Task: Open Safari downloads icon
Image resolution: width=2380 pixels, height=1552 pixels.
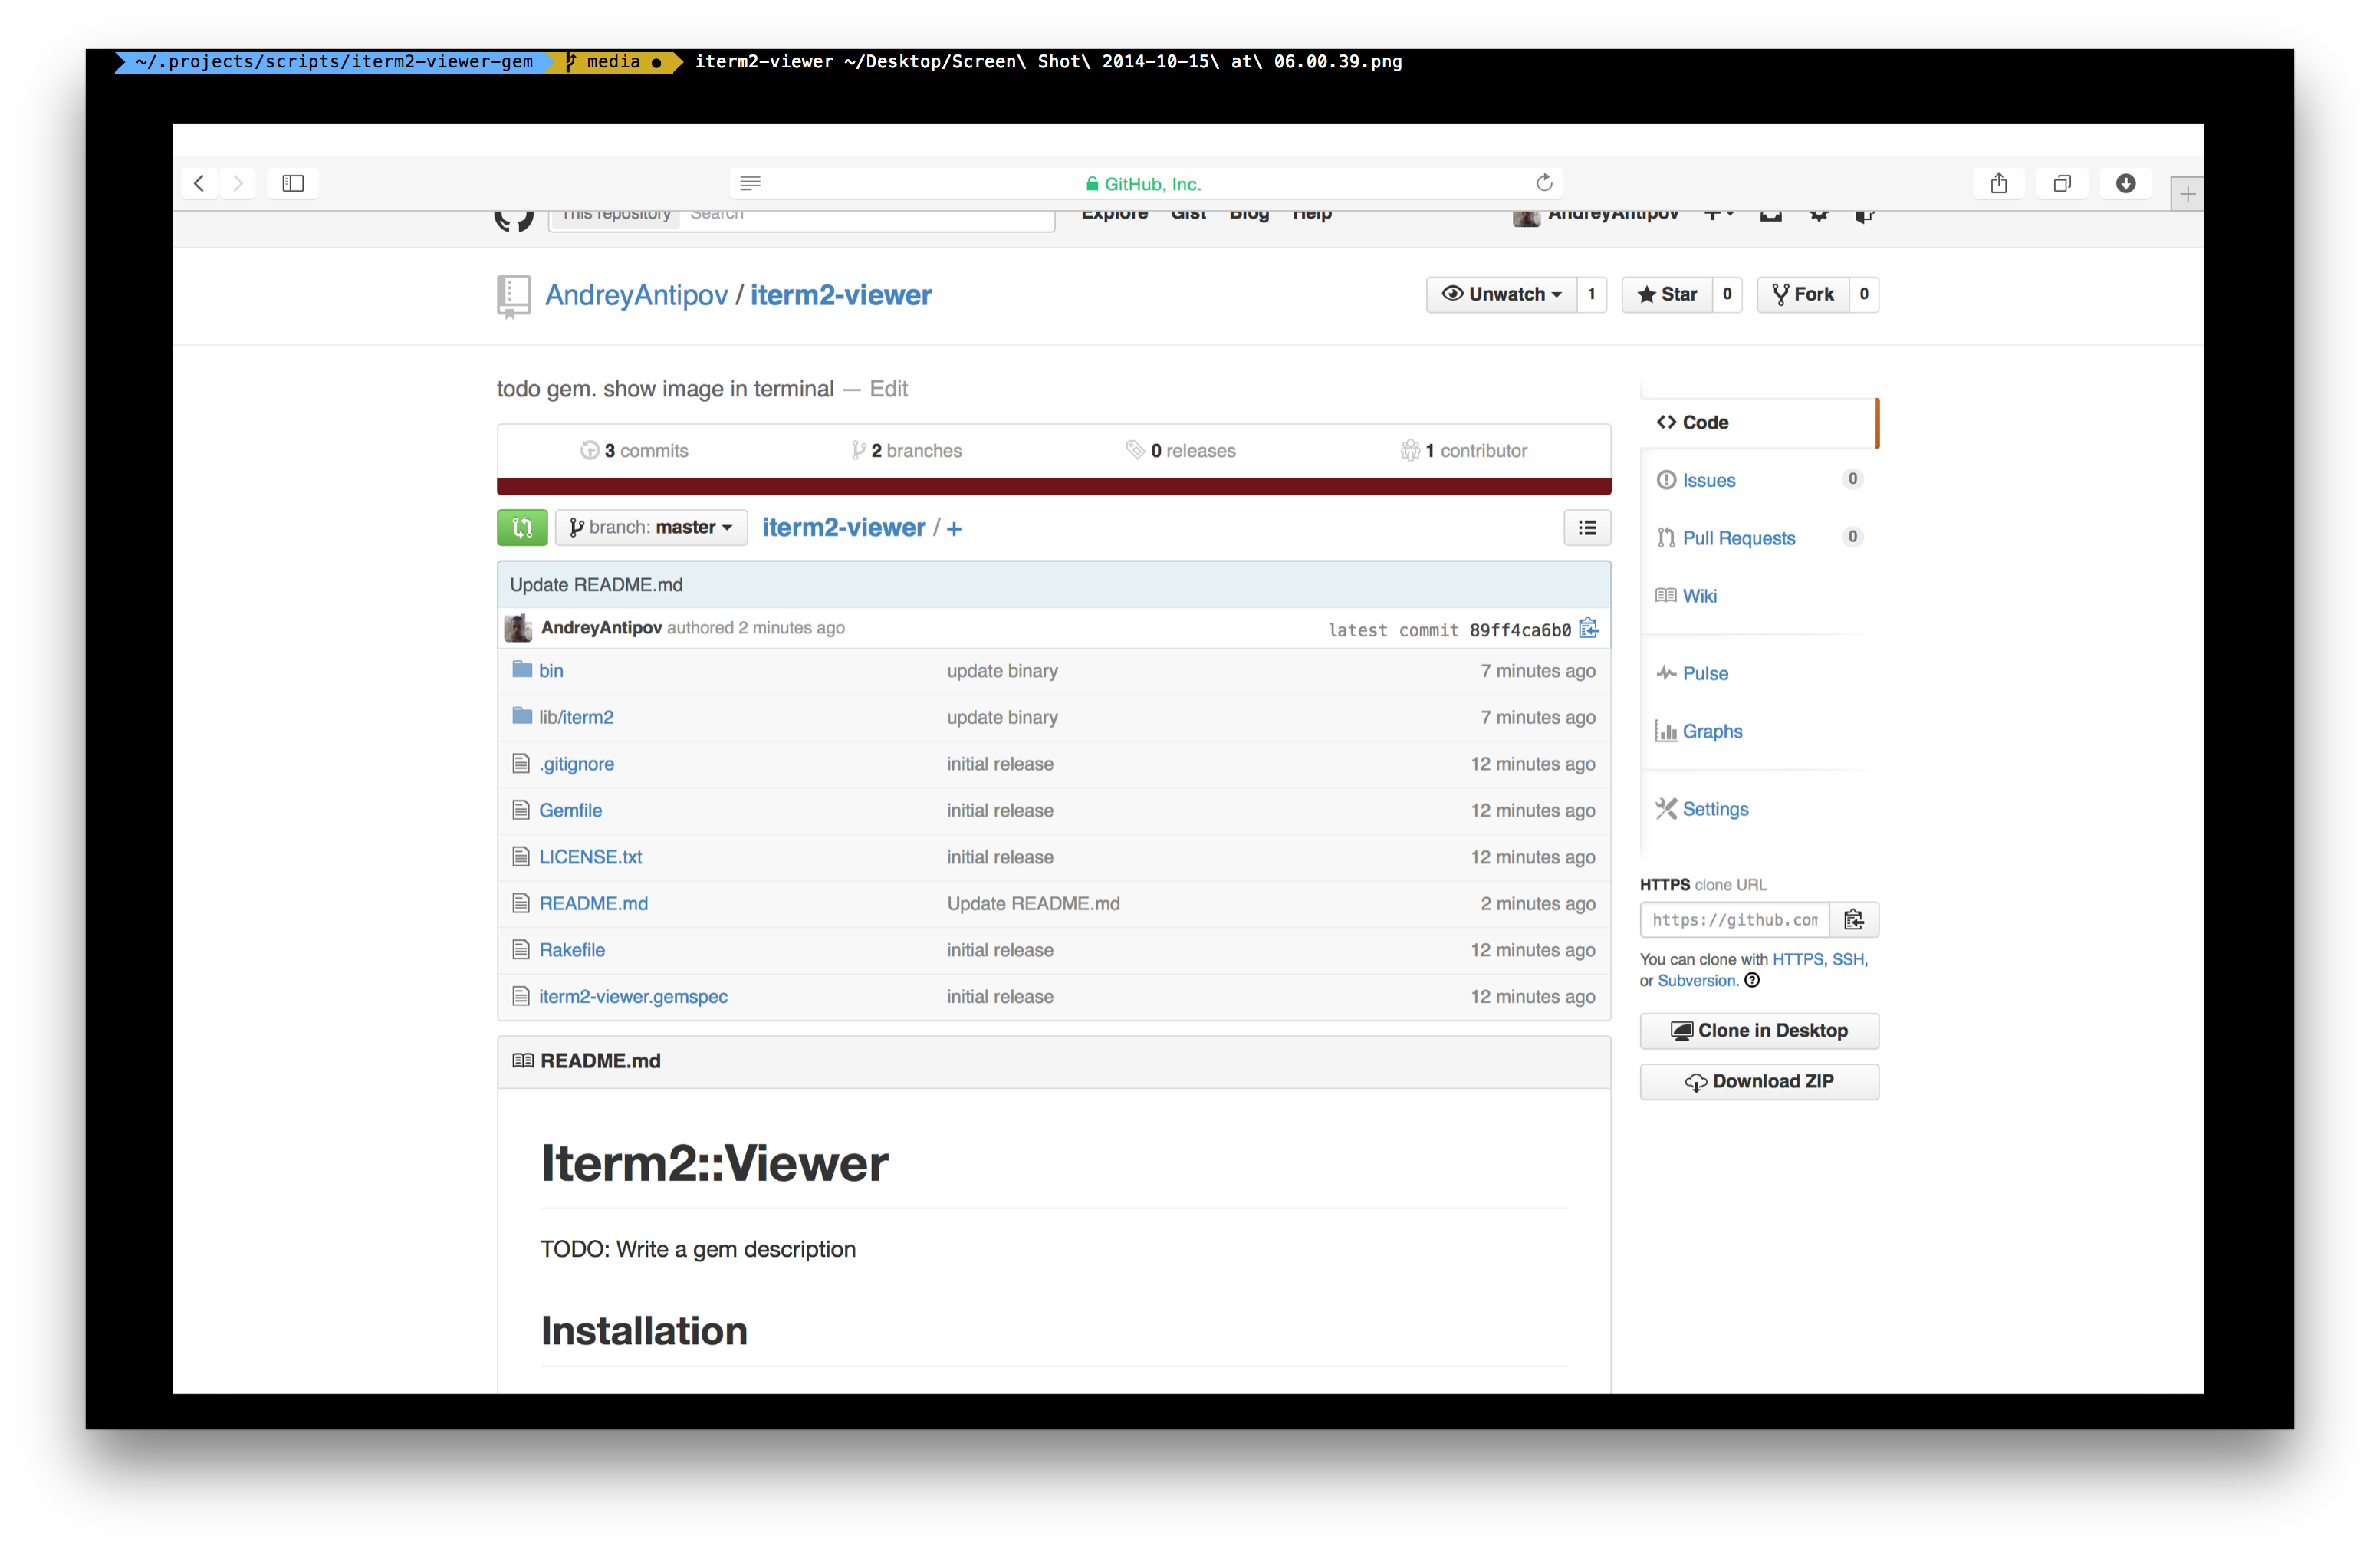Action: (2125, 183)
